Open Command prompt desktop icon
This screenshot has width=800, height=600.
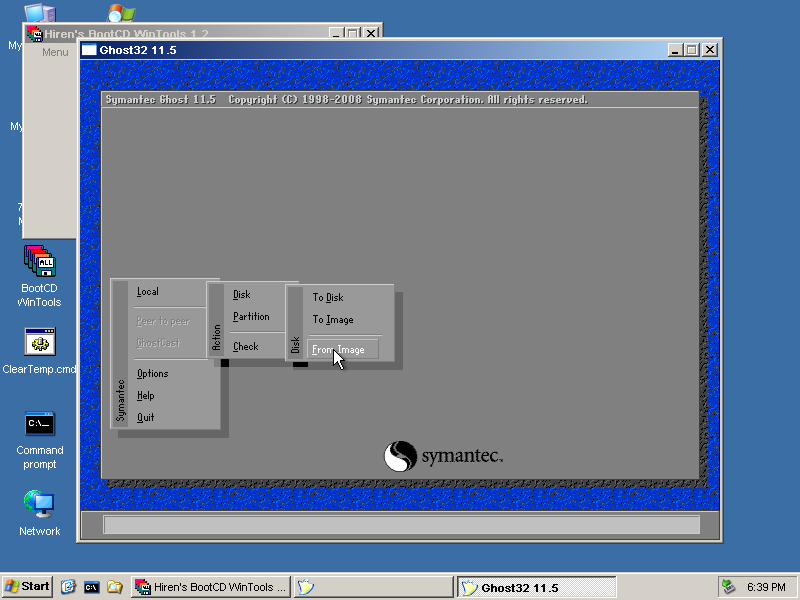click(39, 441)
